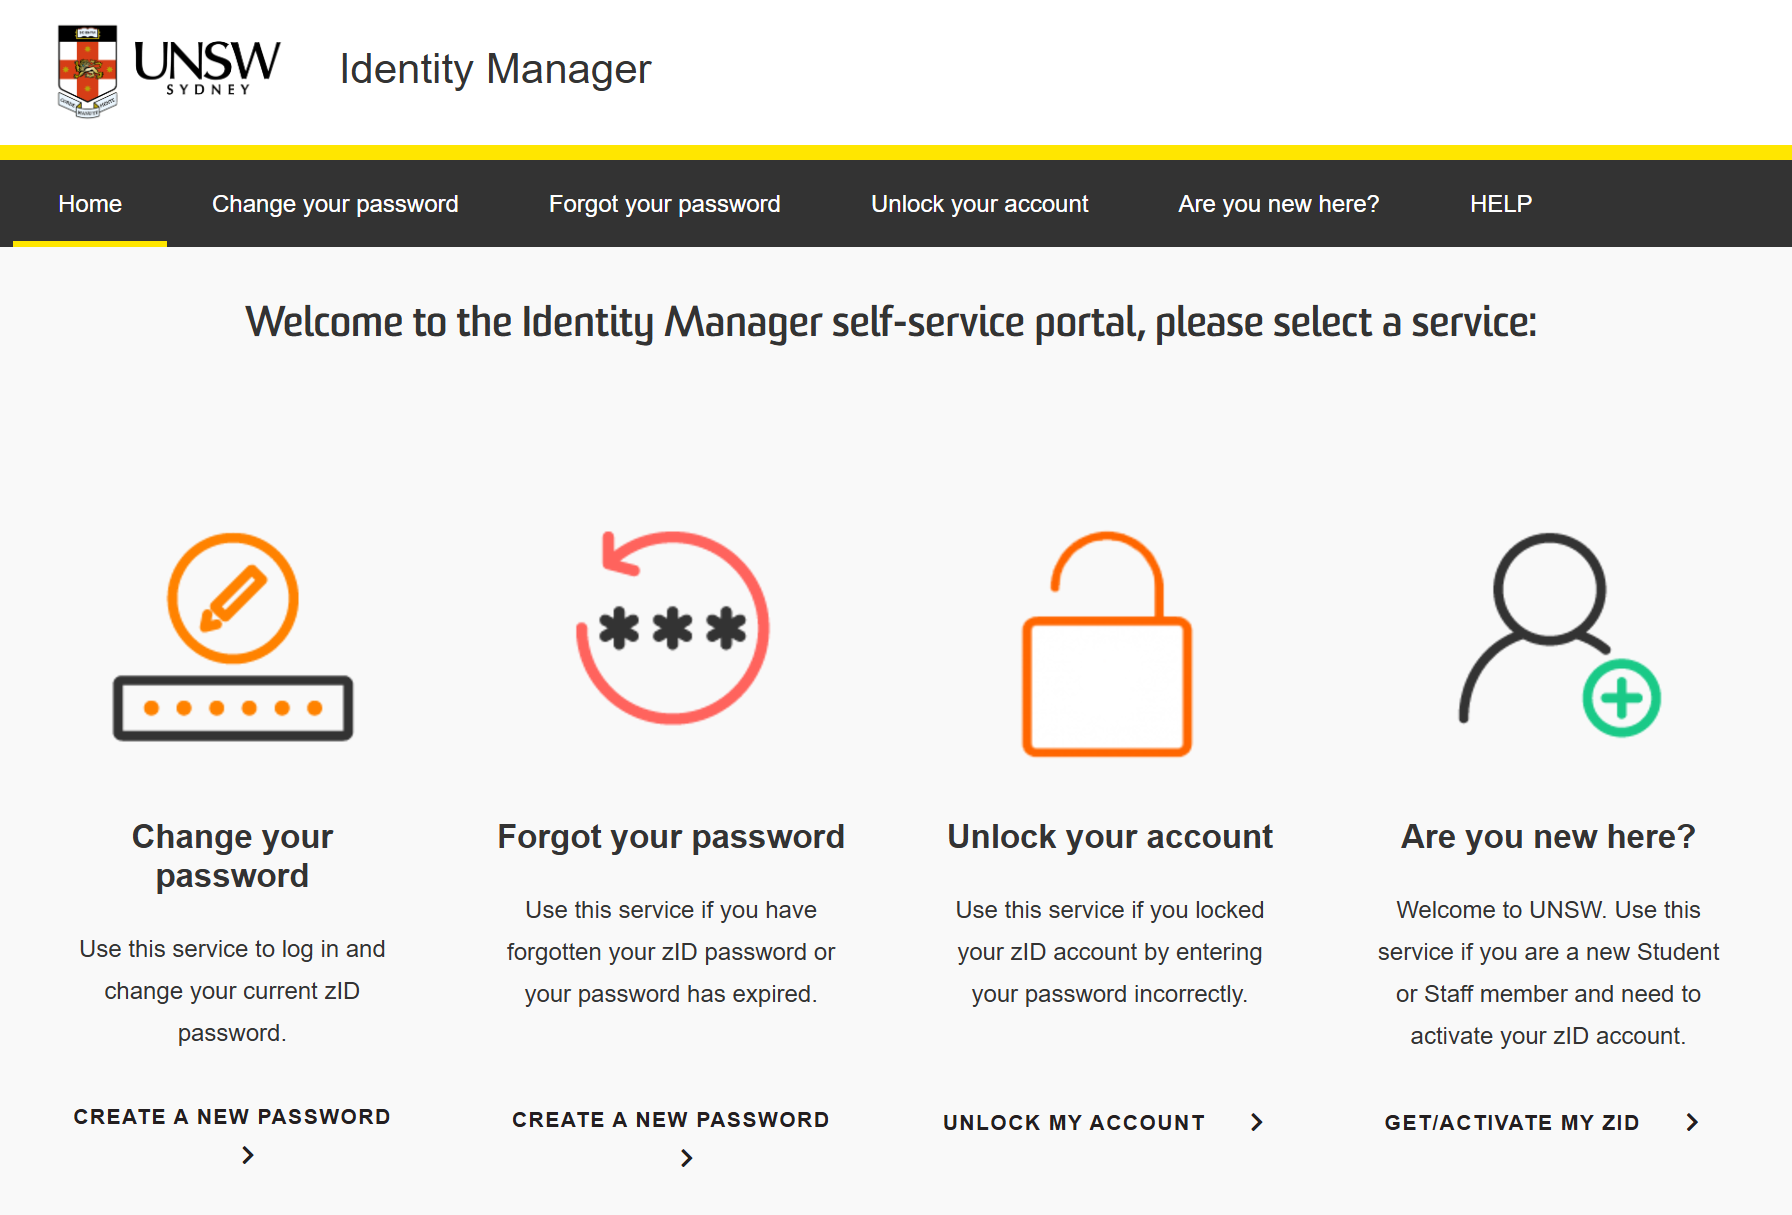Click the green plus symbol on the person icon
The image size is (1792, 1215).
coord(1621,700)
